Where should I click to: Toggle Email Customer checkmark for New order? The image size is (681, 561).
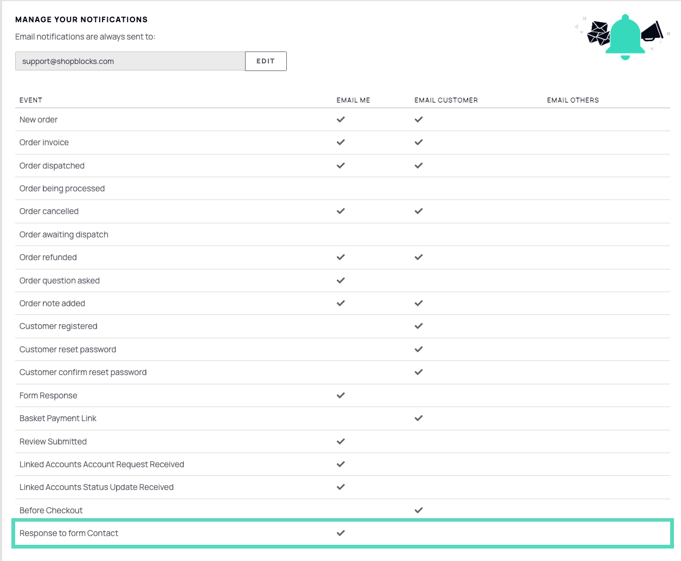419,119
